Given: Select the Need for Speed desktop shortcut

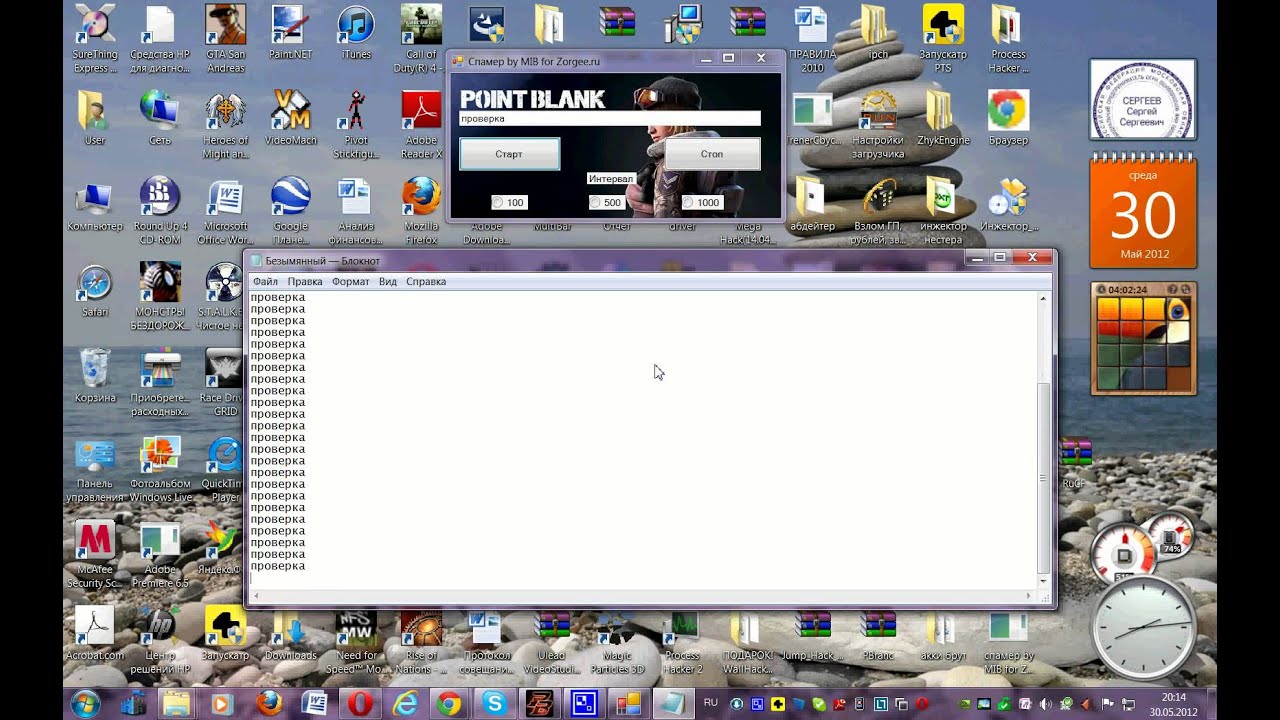Looking at the screenshot, I should [x=356, y=640].
